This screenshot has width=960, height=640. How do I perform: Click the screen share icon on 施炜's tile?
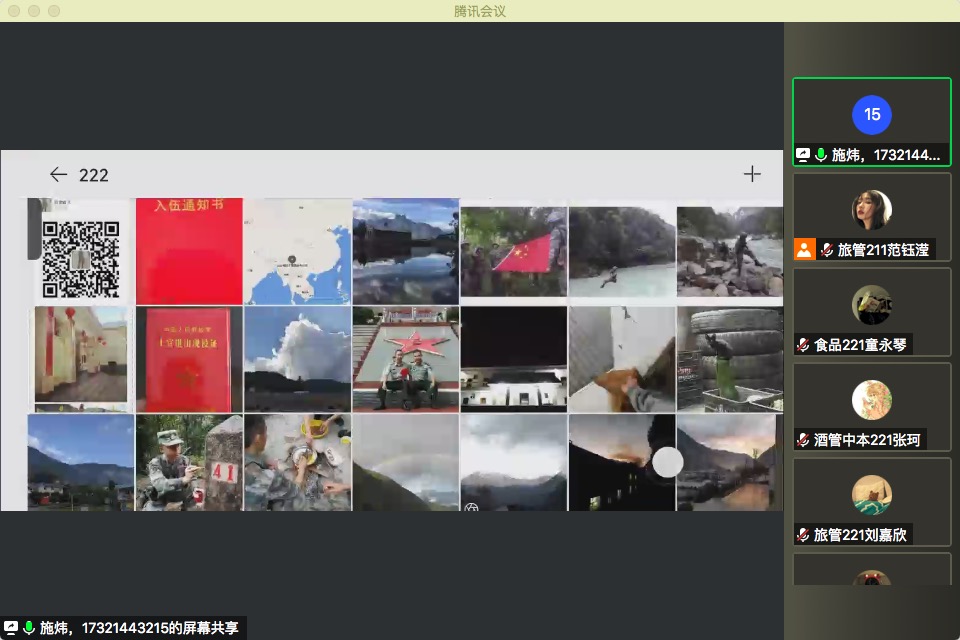[x=802, y=155]
